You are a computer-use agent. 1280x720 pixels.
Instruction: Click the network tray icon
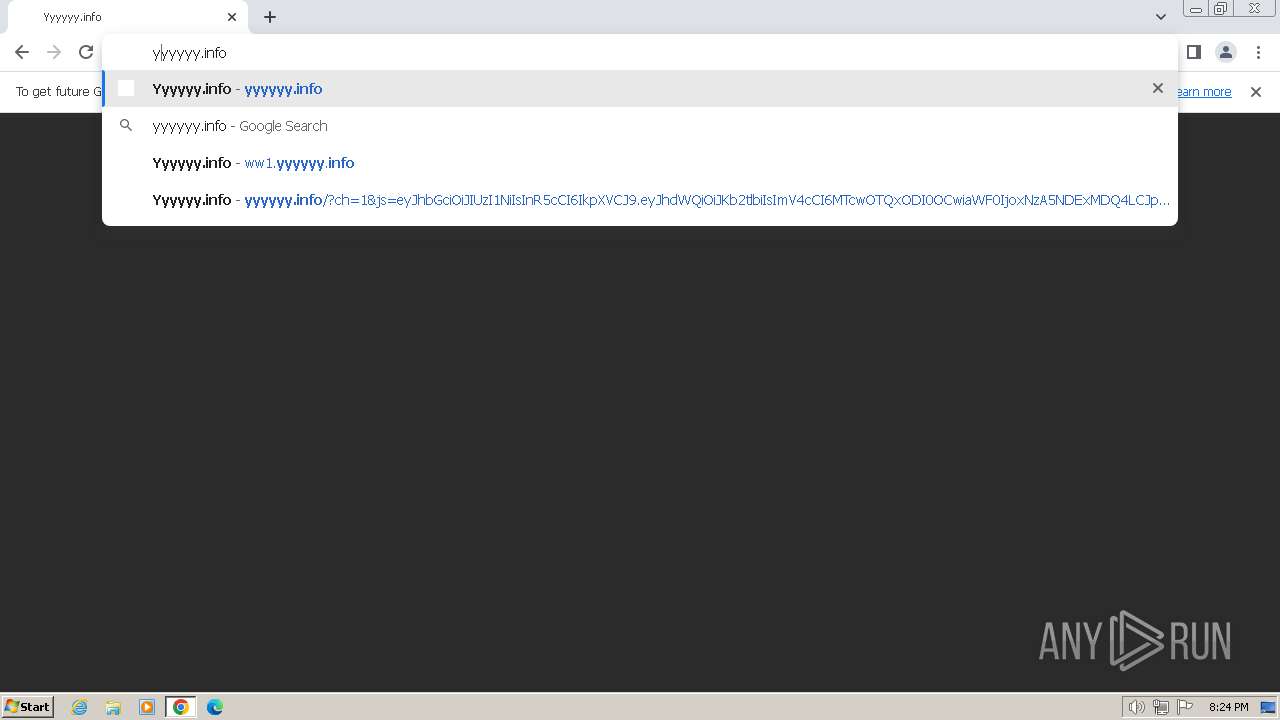(x=1160, y=707)
